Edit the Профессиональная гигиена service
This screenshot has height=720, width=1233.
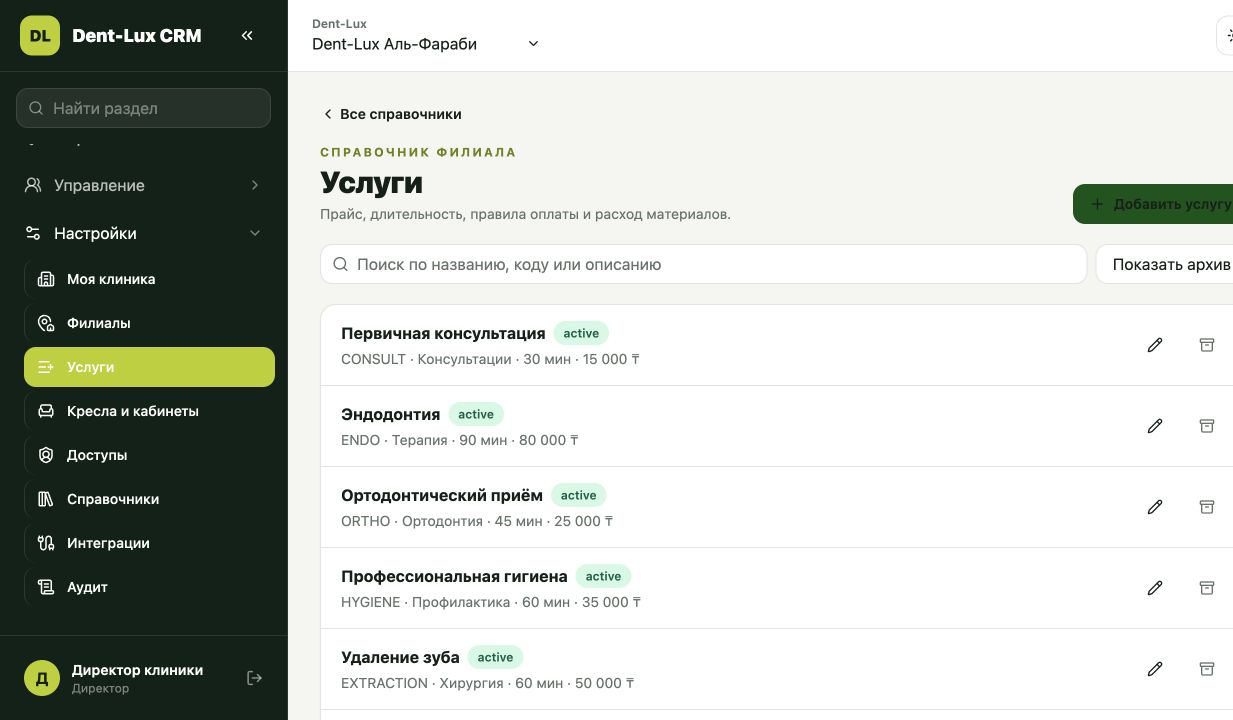click(x=1155, y=588)
